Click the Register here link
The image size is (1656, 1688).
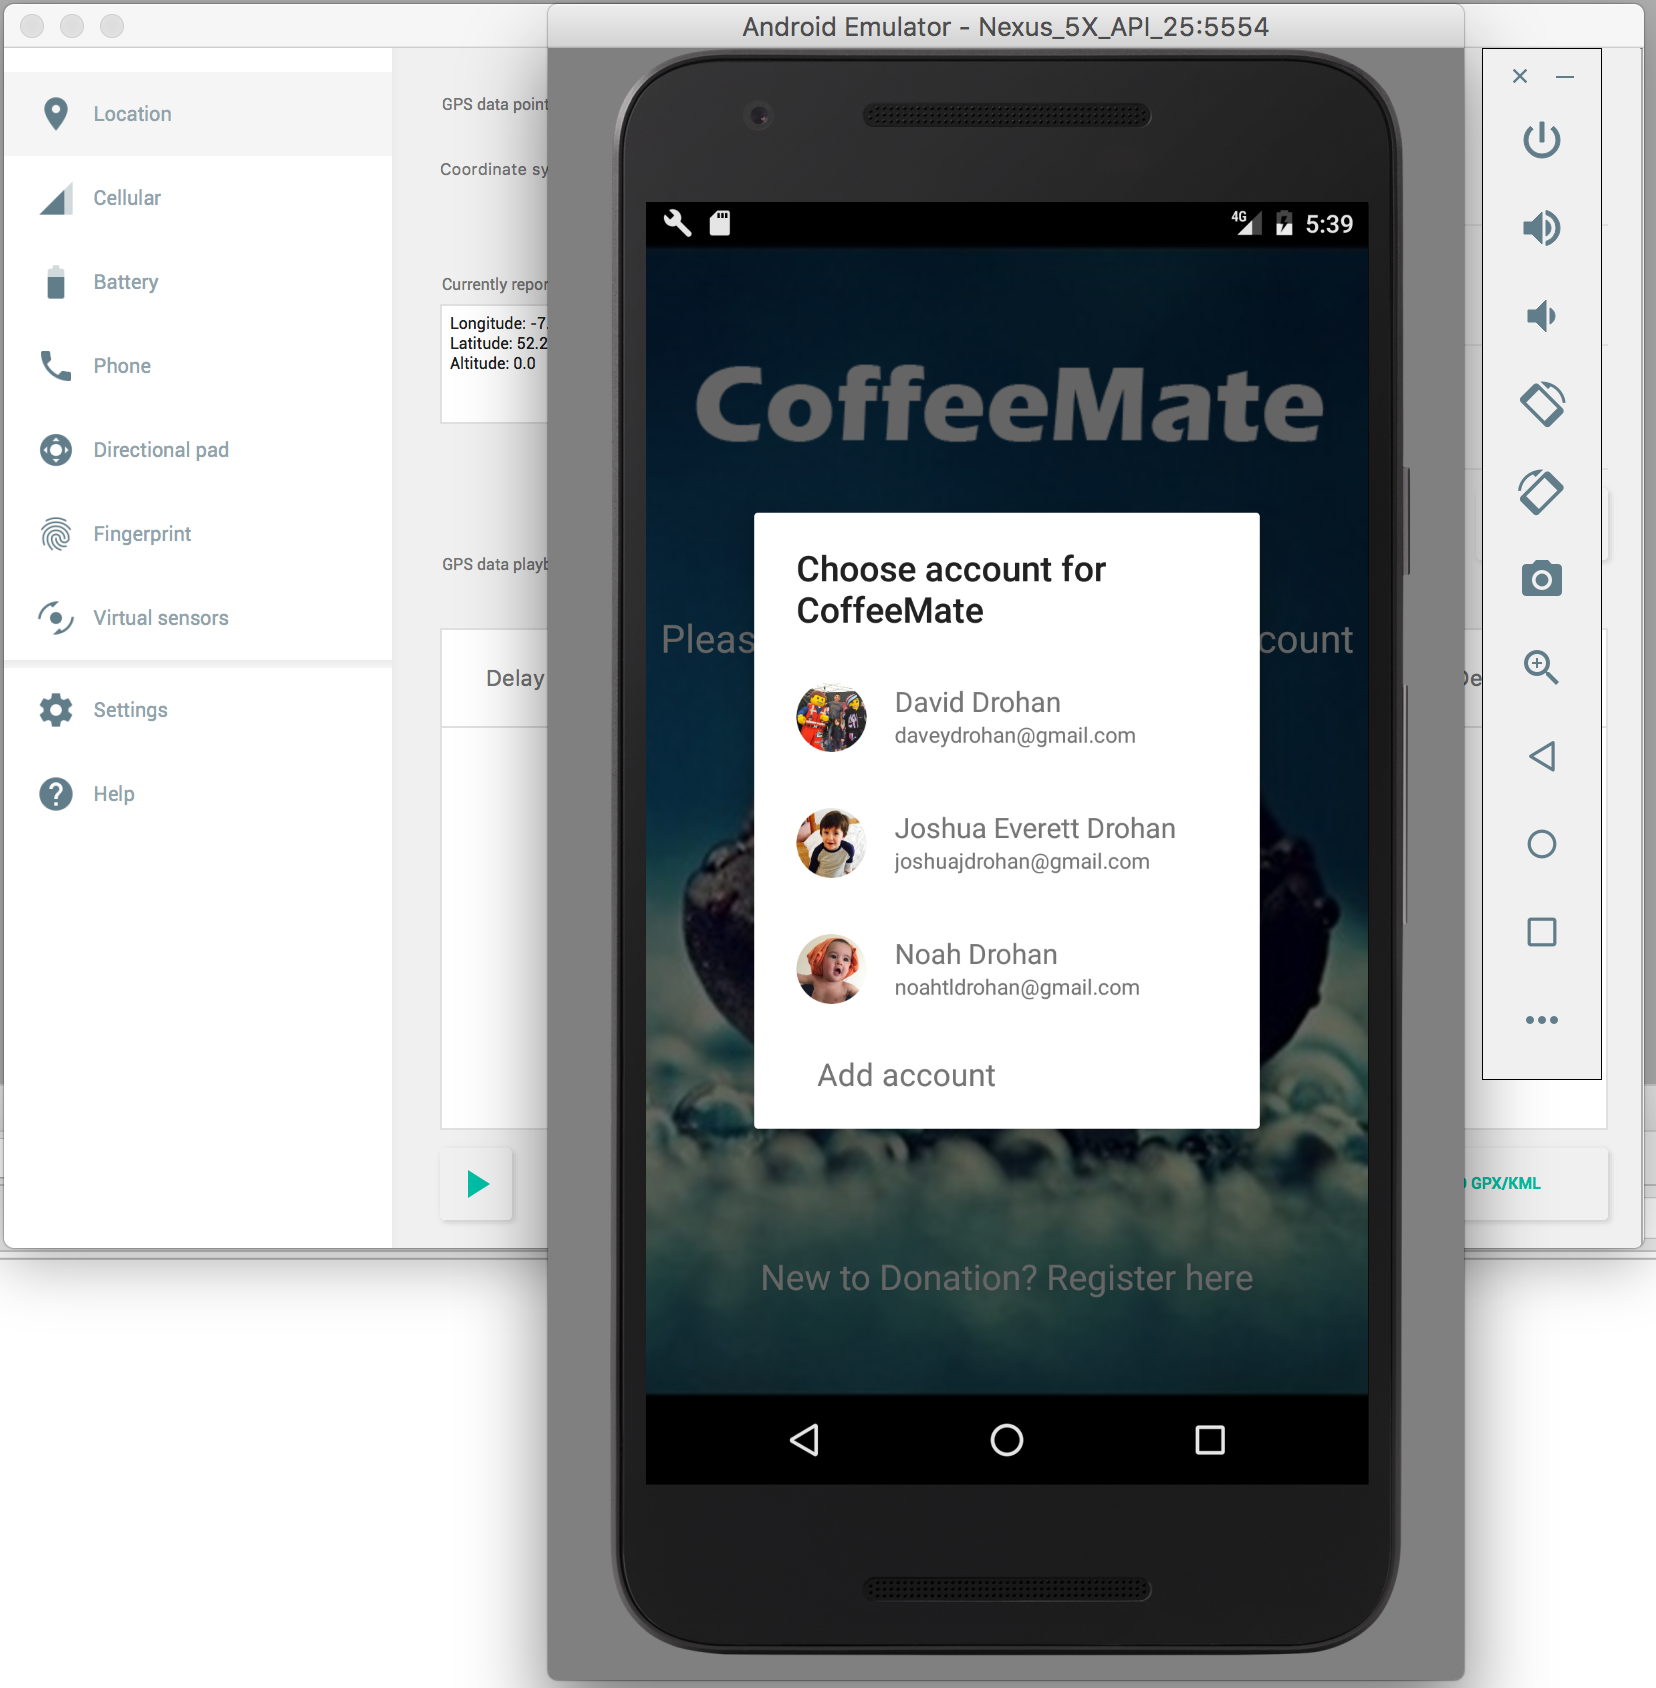(1006, 1278)
